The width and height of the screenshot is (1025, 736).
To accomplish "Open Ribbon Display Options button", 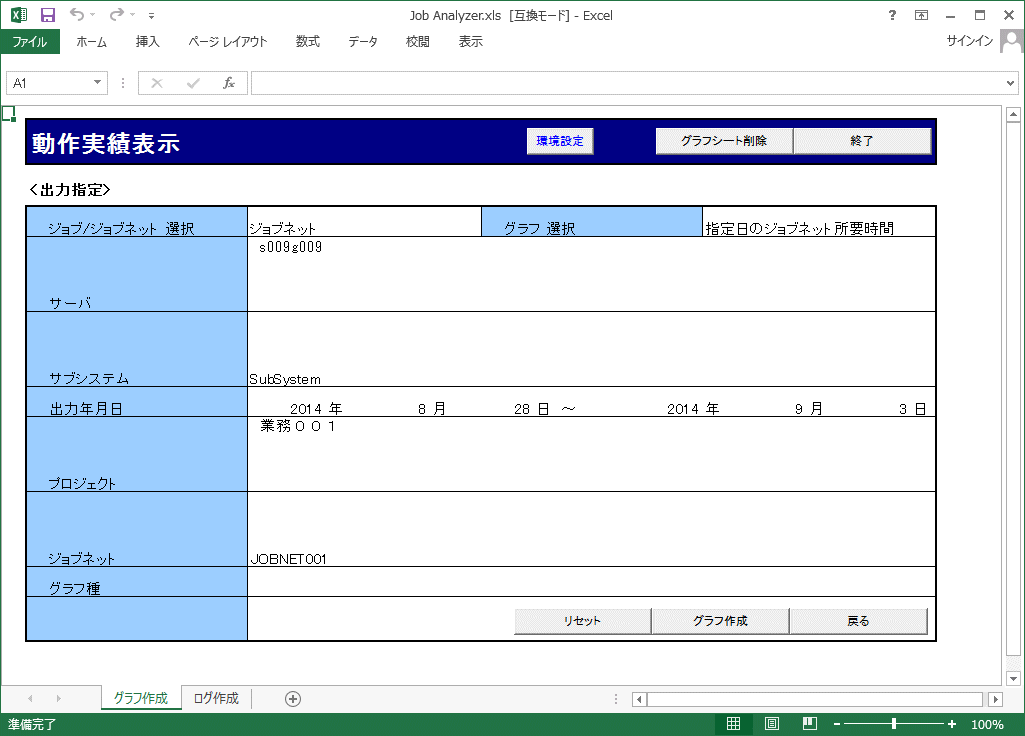I will tap(921, 15).
